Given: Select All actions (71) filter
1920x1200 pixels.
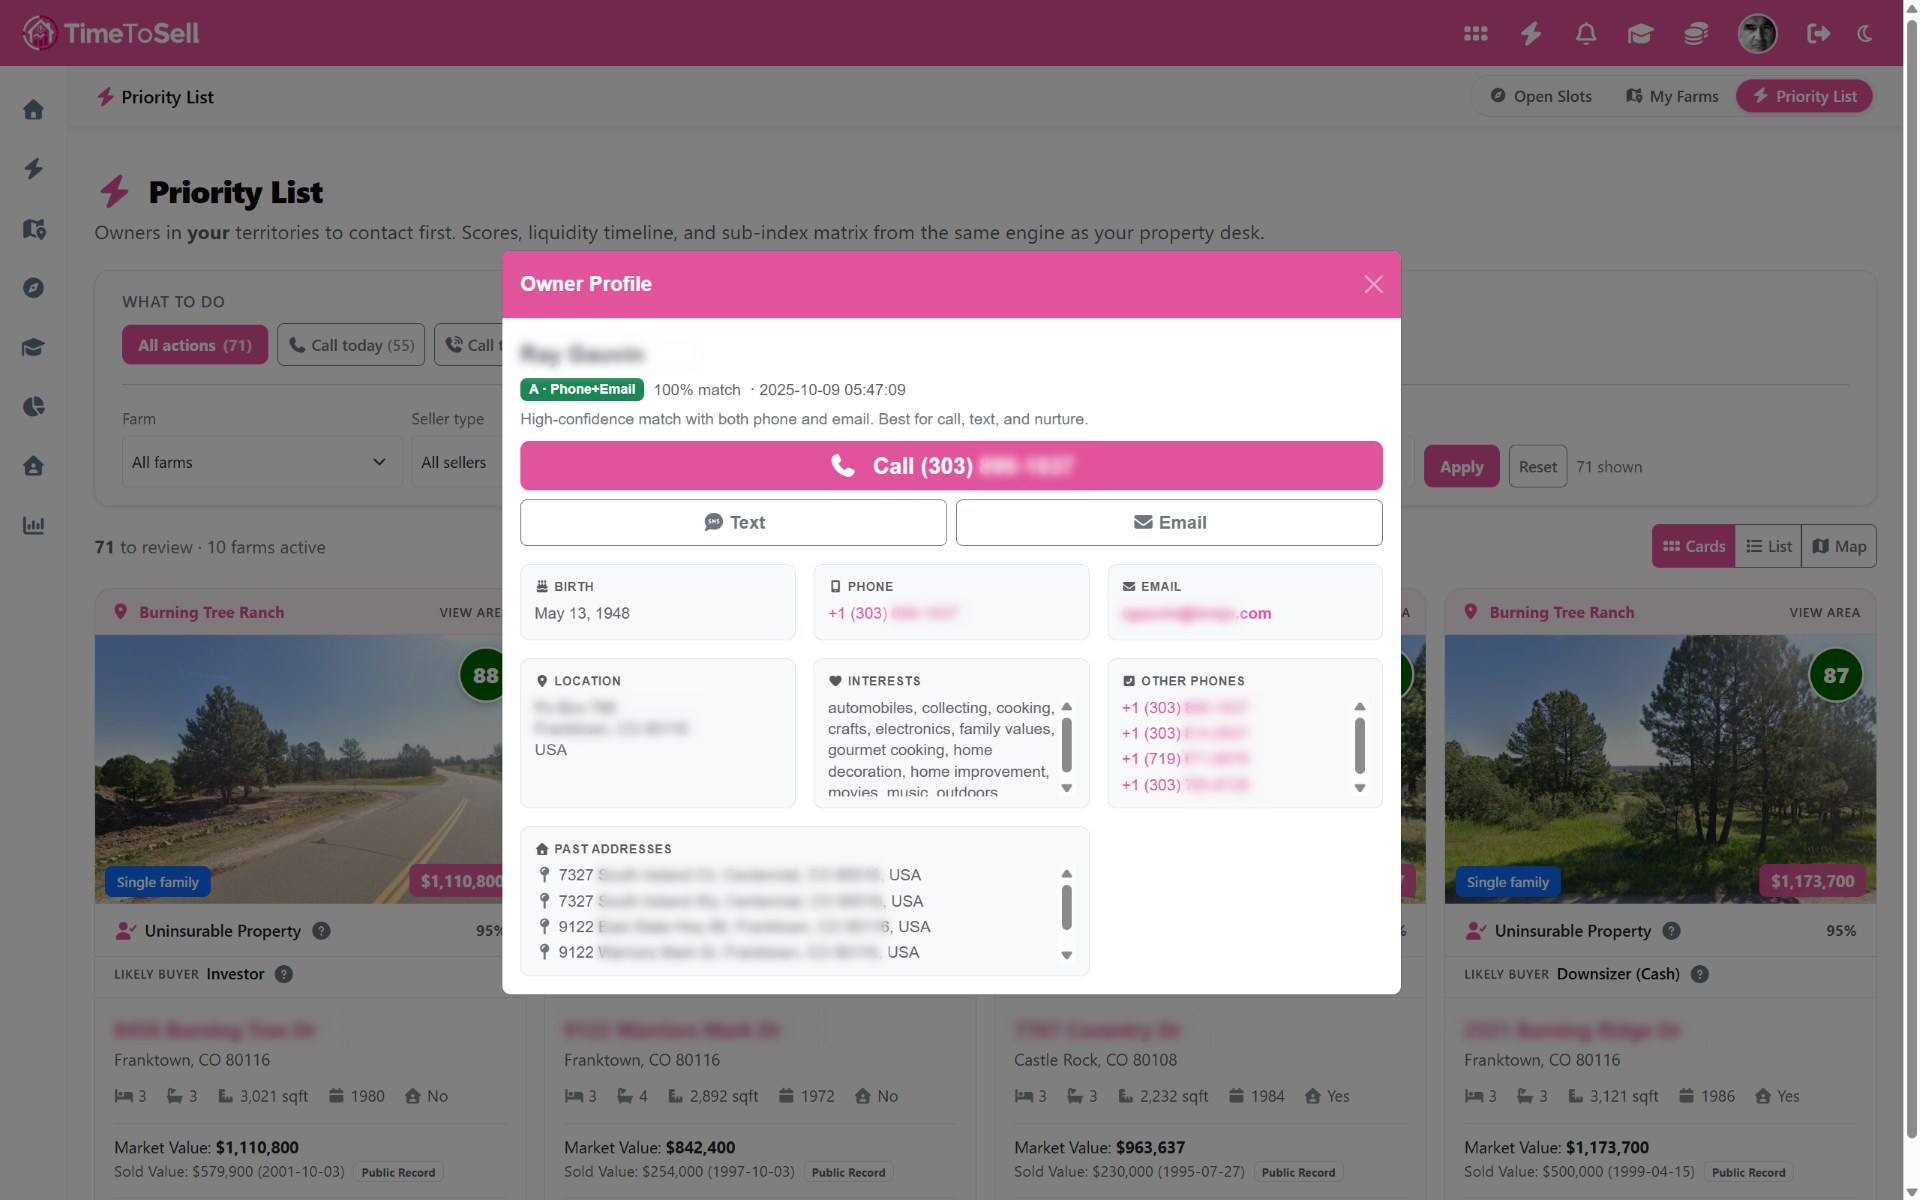Looking at the screenshot, I should (x=195, y=345).
